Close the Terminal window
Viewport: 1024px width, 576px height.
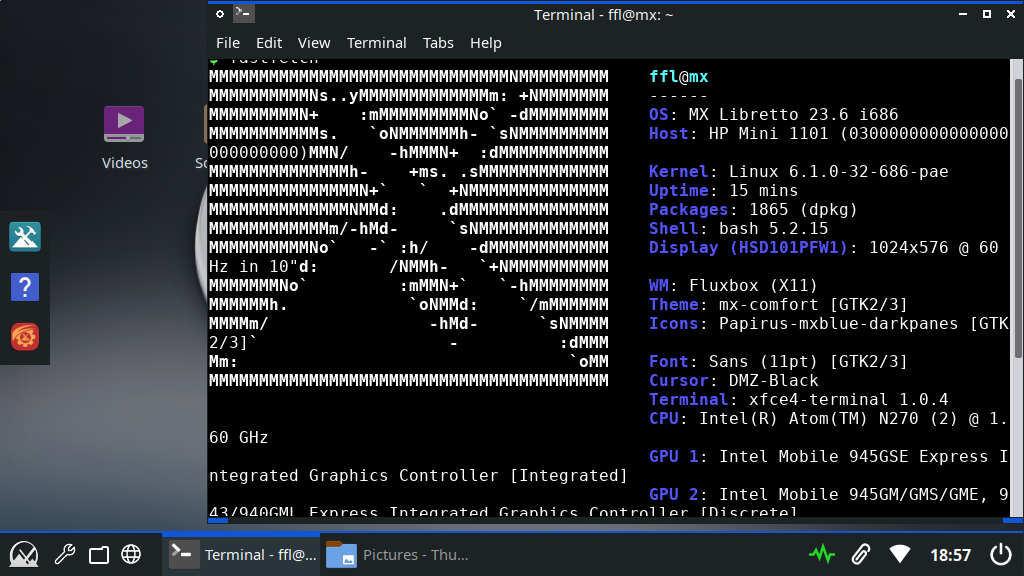coord(1010,14)
